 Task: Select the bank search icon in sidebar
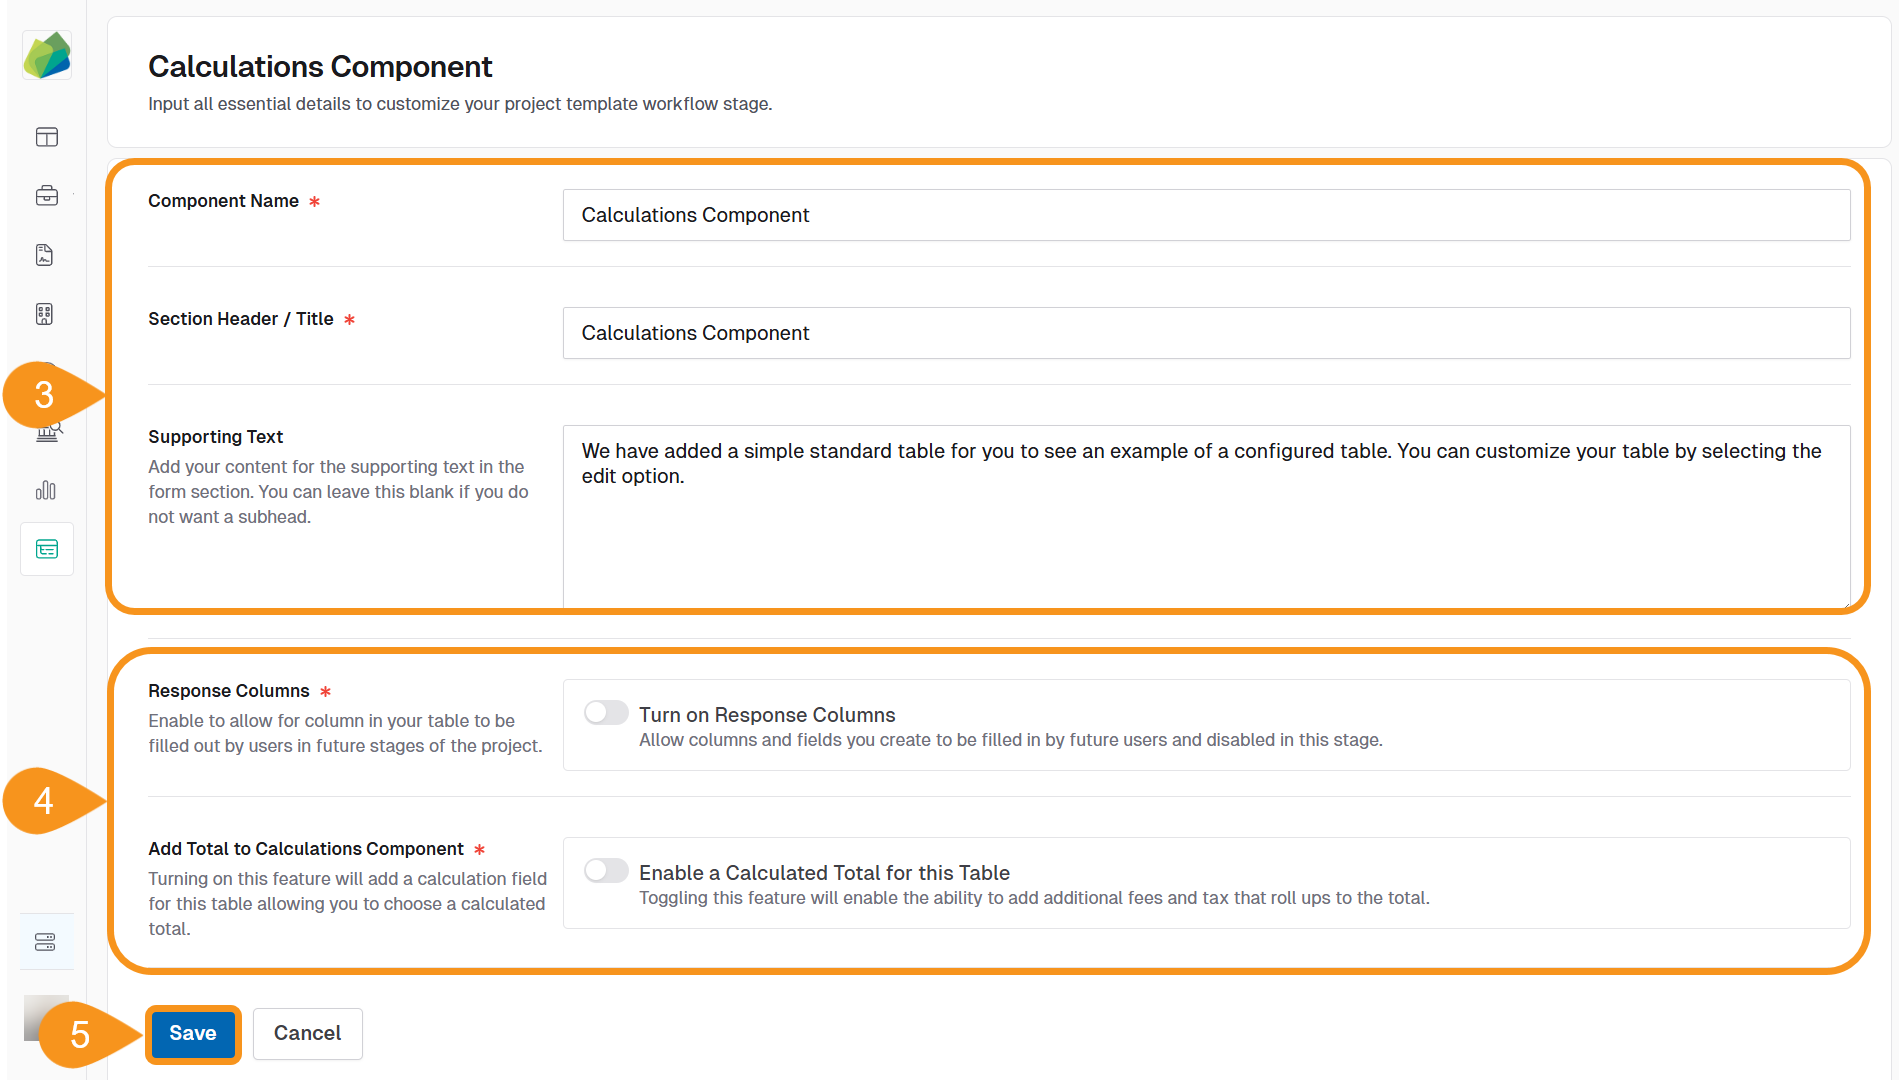(x=46, y=431)
